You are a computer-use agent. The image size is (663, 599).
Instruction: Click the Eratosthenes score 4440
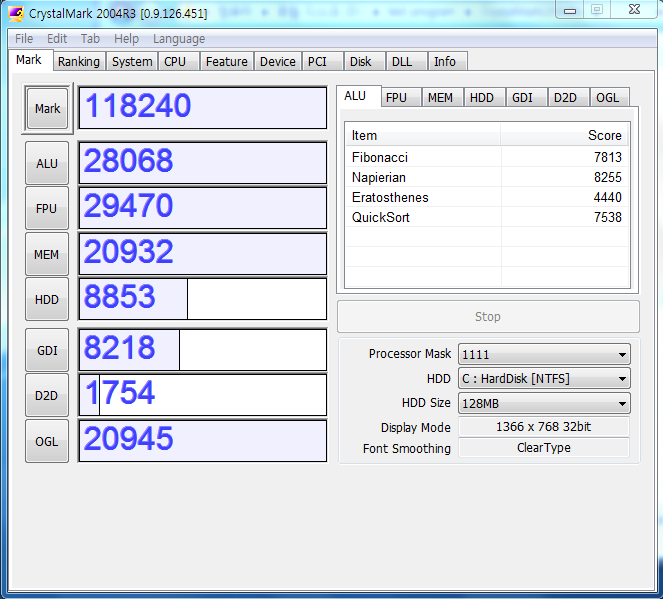[x=608, y=197]
